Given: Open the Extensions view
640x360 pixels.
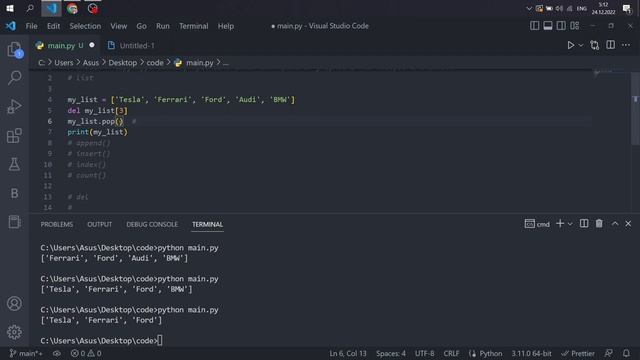Looking at the screenshot, I should (x=14, y=136).
